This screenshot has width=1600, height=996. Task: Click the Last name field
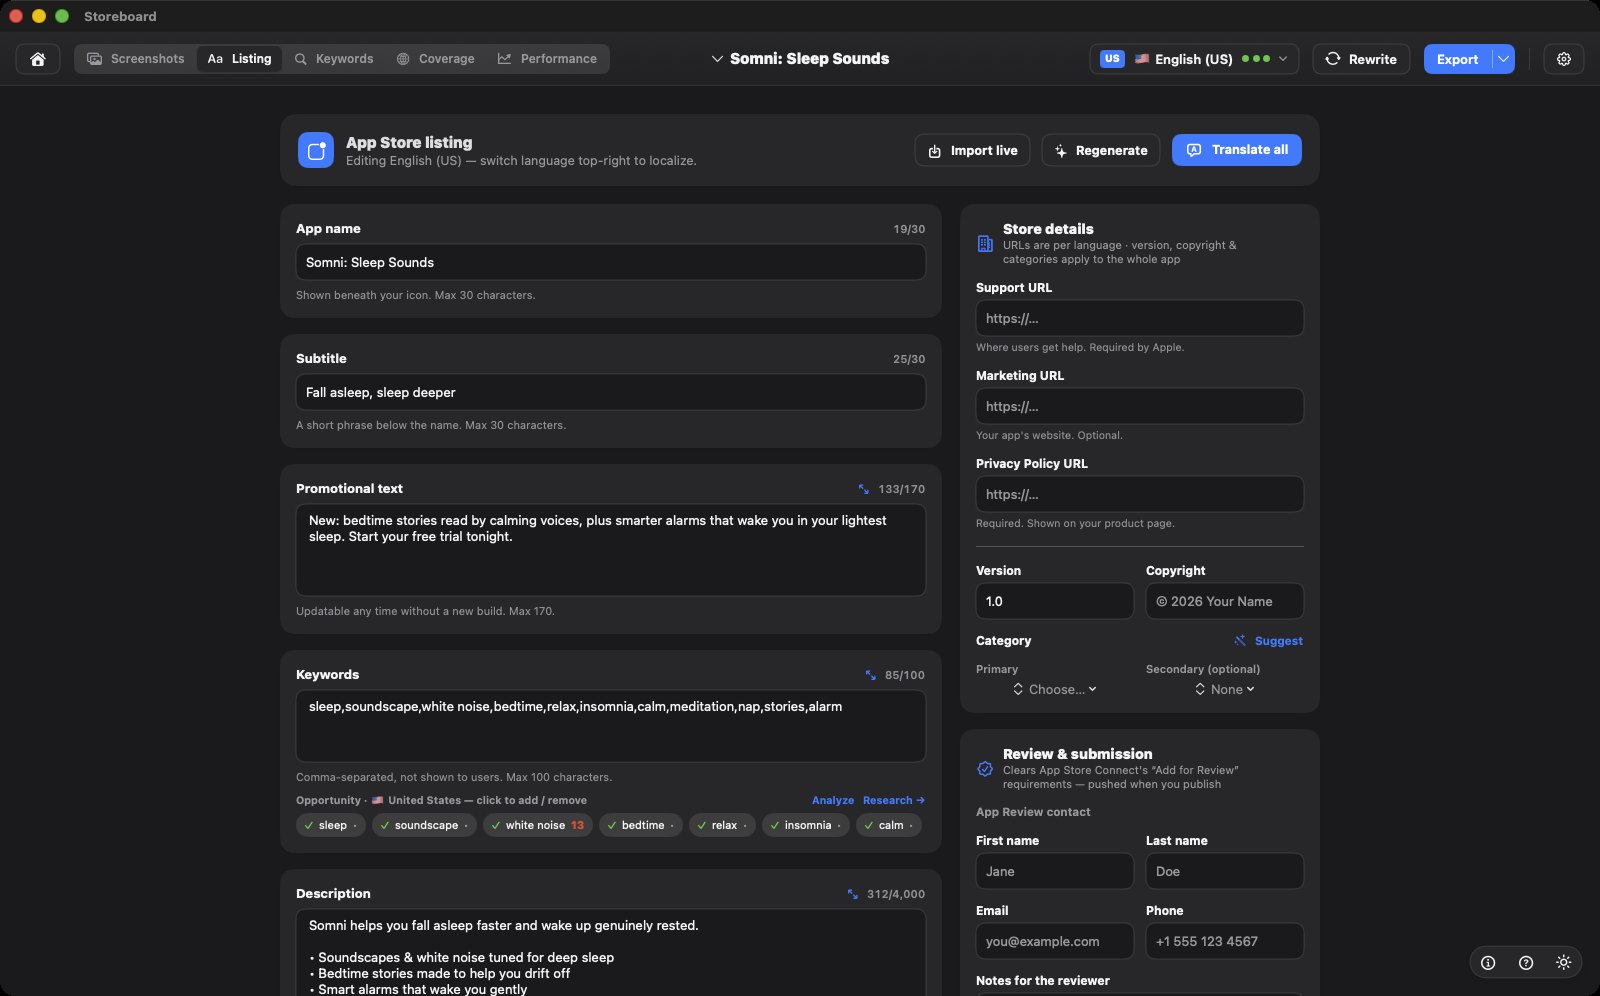tap(1225, 871)
